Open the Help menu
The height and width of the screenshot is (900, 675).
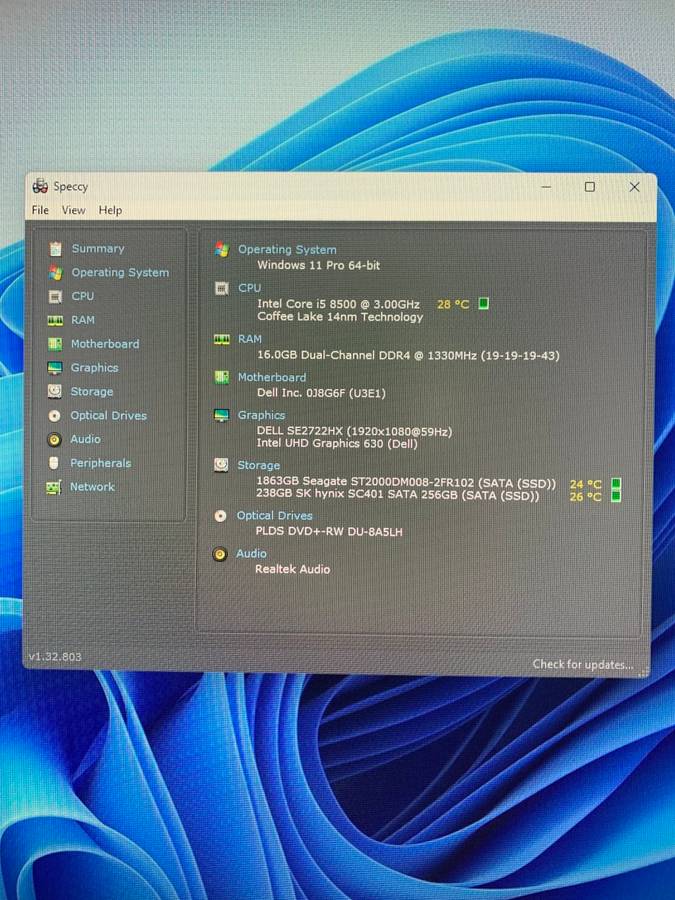[110, 210]
